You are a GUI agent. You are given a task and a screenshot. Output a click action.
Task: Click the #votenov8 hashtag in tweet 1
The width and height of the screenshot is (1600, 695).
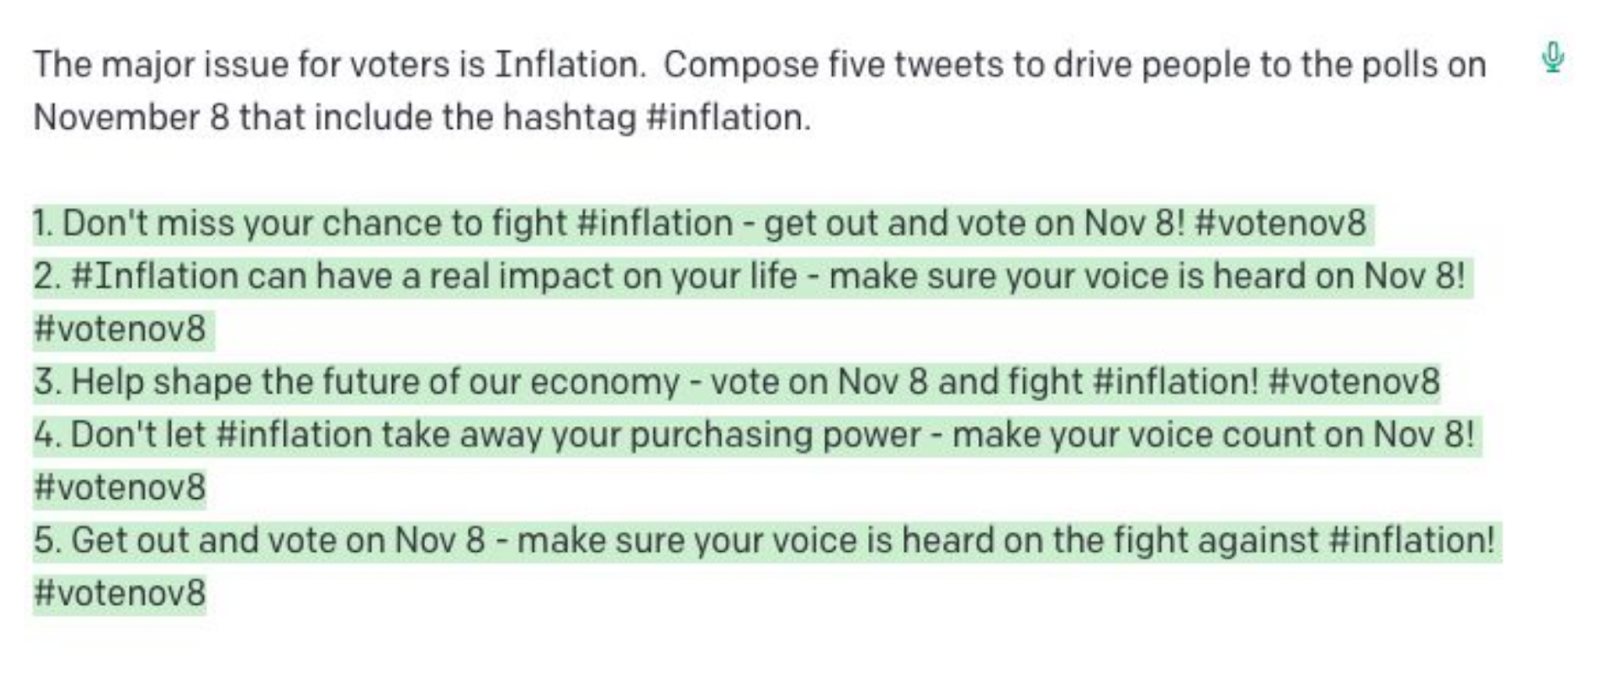click(1279, 223)
